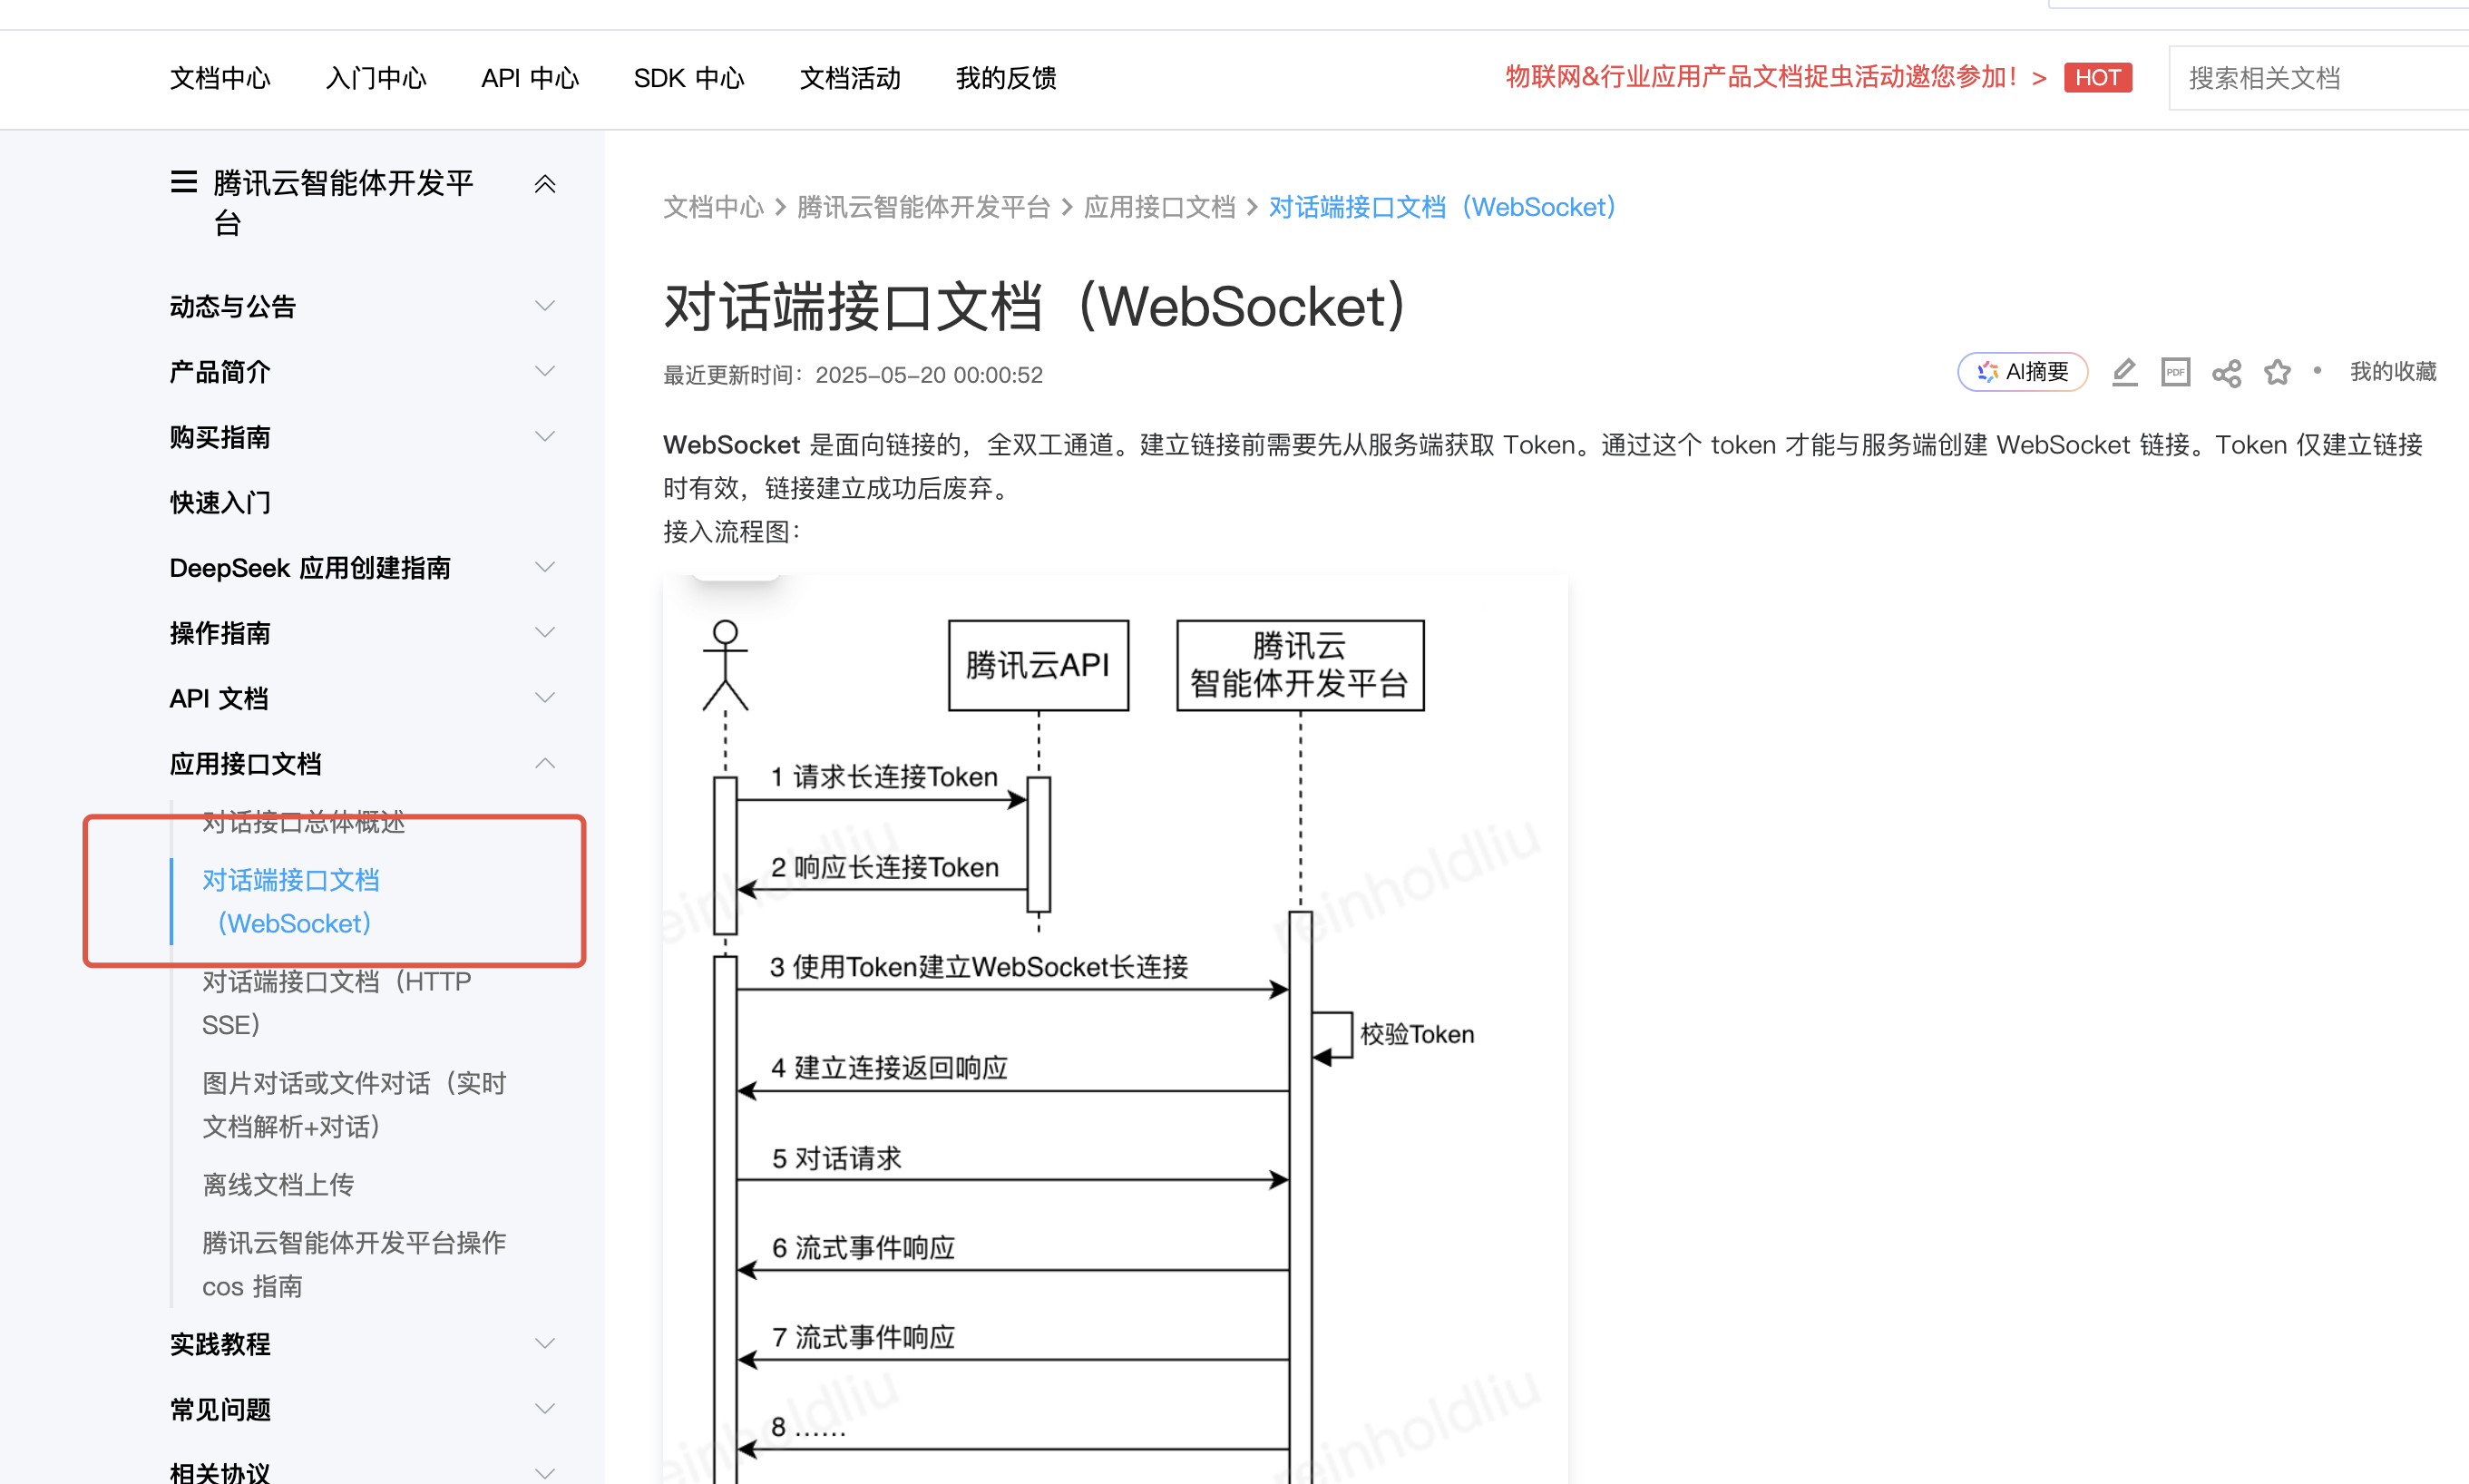The height and width of the screenshot is (1484, 2469).
Task: Select 对话端接口文档（WebSocket）sidebar item
Action: coord(291,901)
